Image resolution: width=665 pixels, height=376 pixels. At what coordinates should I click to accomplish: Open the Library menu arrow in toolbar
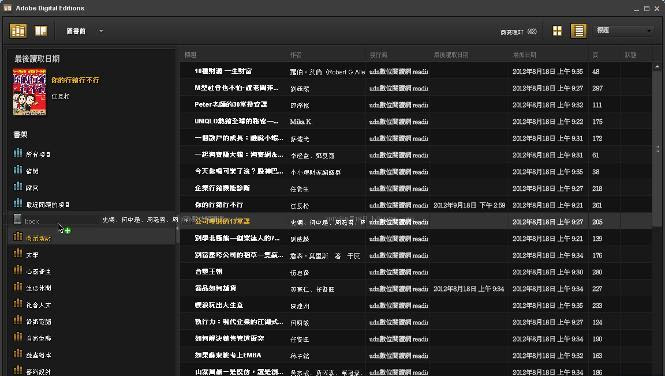[101, 31]
